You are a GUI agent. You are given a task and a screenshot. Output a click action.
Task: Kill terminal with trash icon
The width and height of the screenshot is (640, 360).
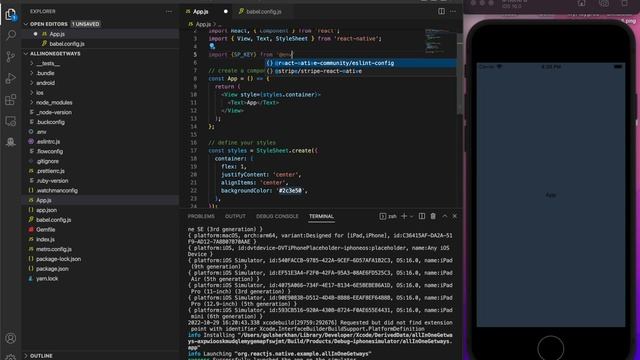[433, 216]
